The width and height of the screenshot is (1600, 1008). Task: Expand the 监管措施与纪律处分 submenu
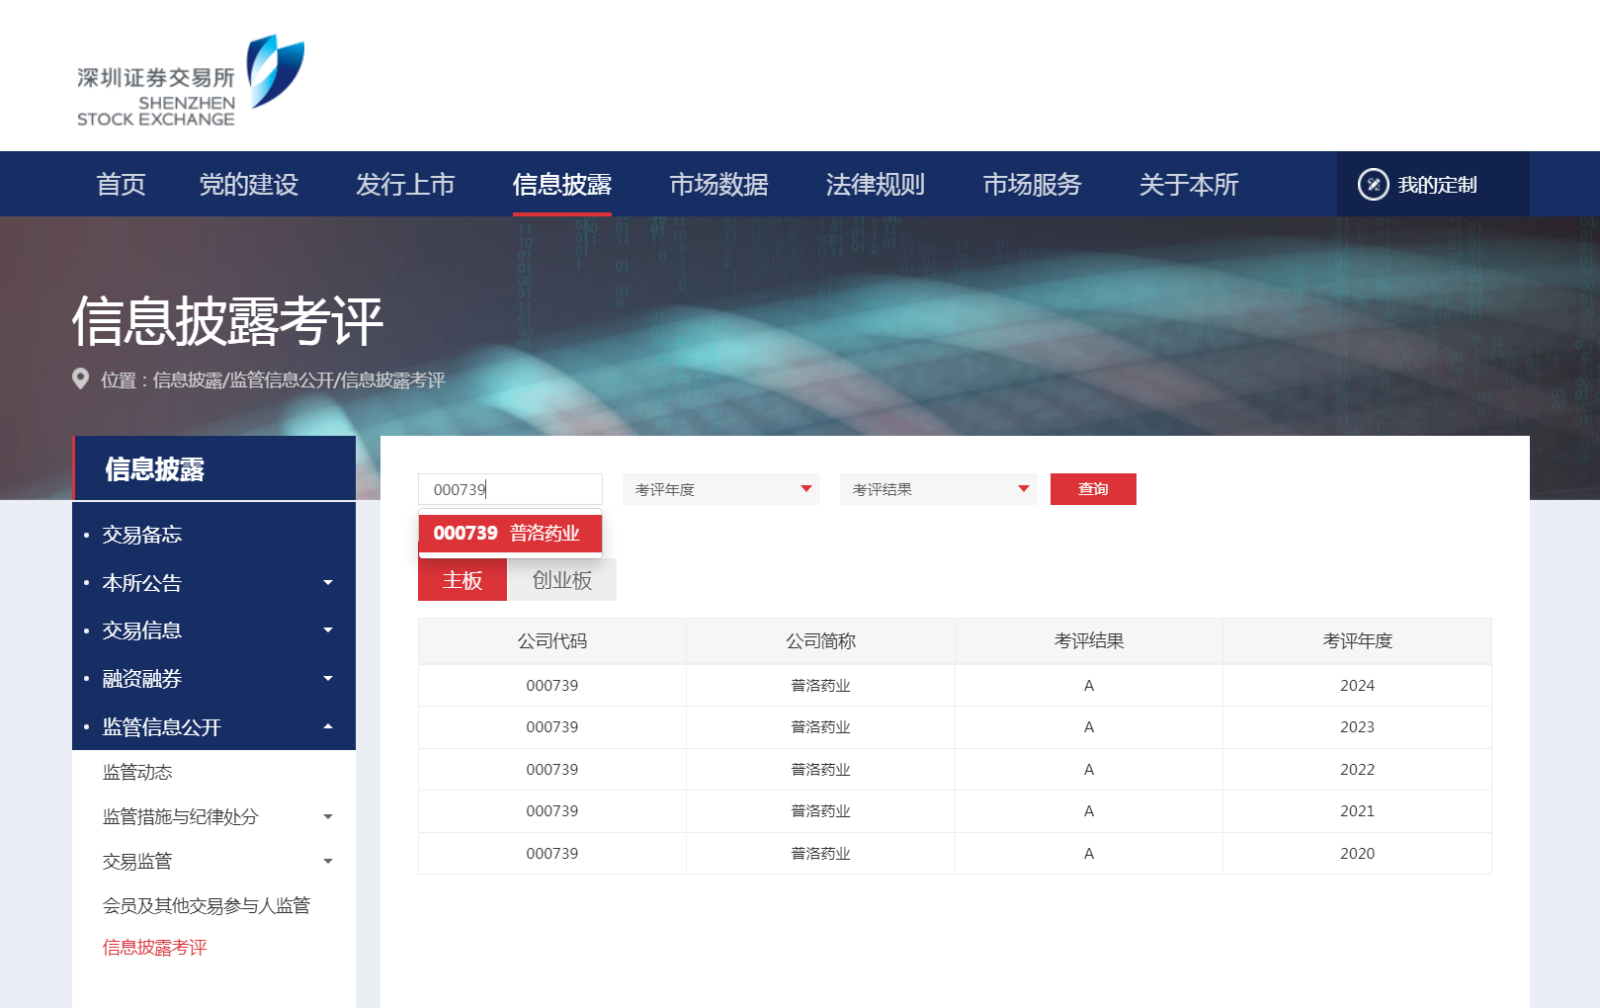point(330,816)
